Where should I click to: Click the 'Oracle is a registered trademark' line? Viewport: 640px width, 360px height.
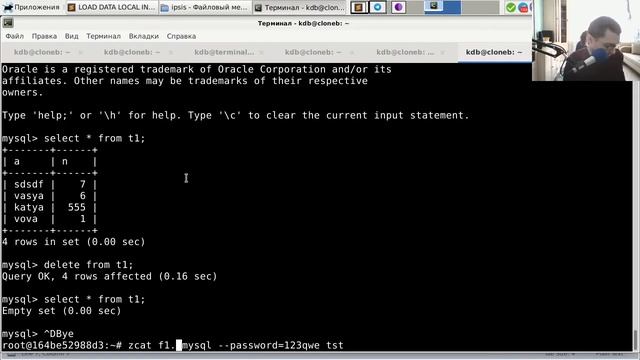(197, 69)
